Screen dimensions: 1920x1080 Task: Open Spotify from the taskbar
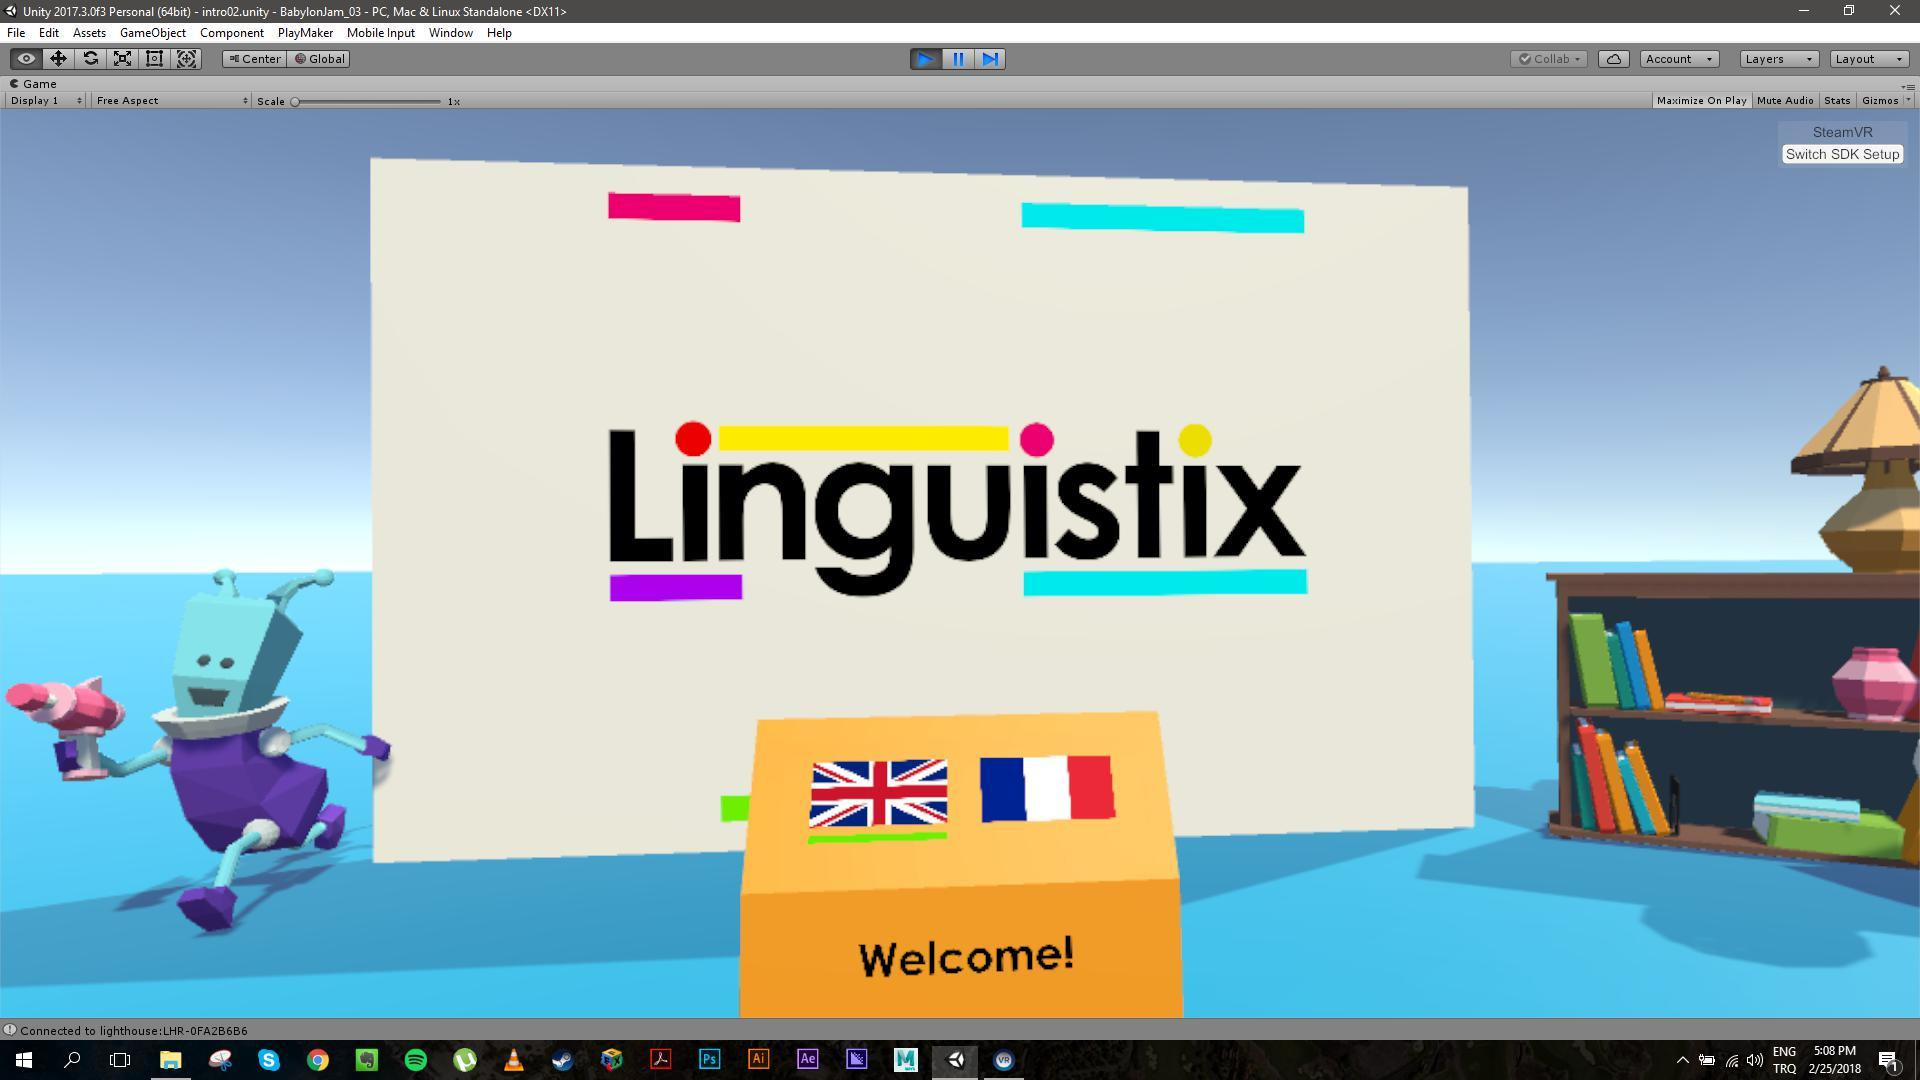(416, 1060)
